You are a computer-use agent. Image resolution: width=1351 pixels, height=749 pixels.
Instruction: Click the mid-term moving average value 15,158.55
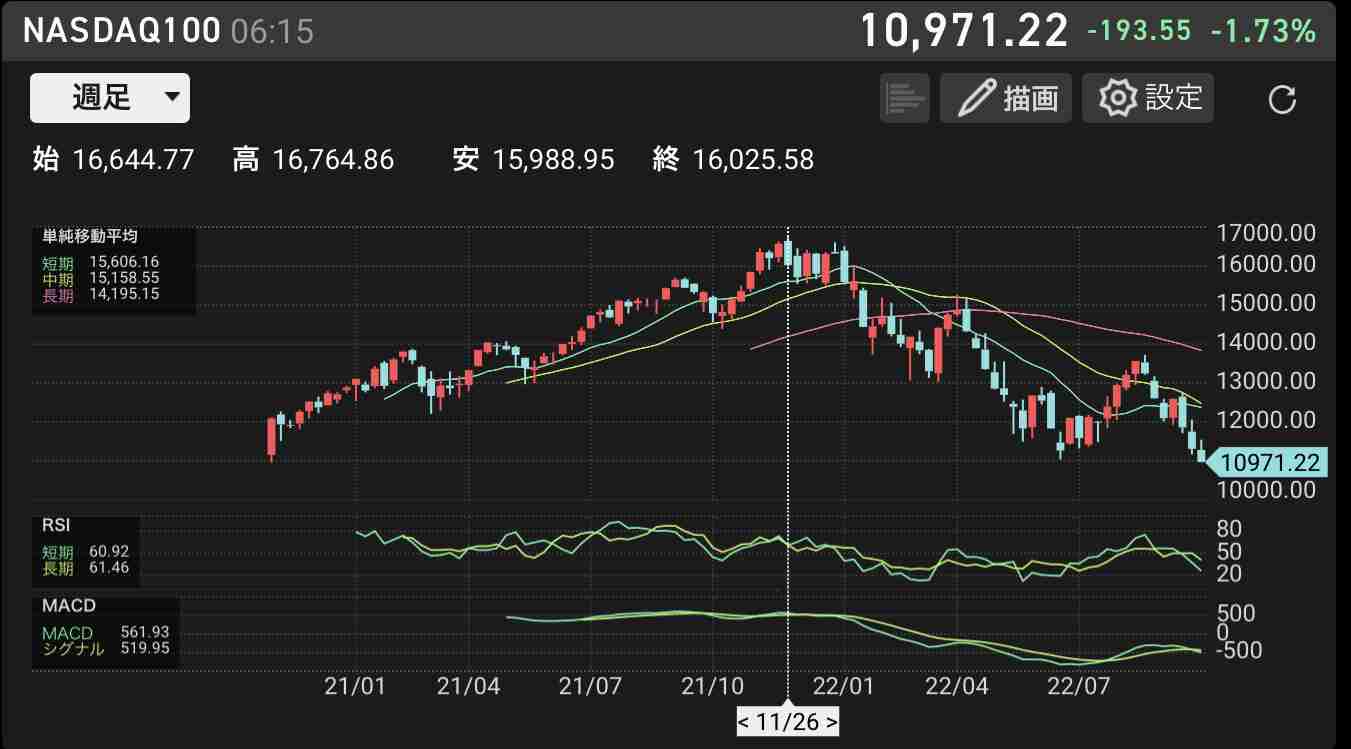123,277
